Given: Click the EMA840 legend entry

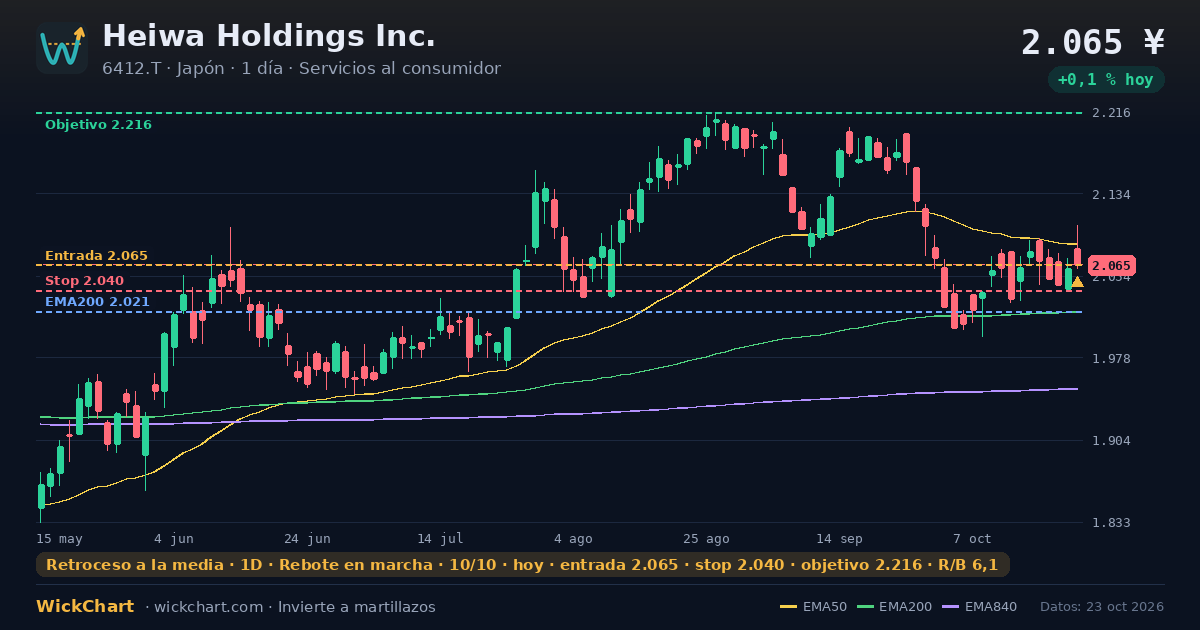Looking at the screenshot, I should pos(981,607).
